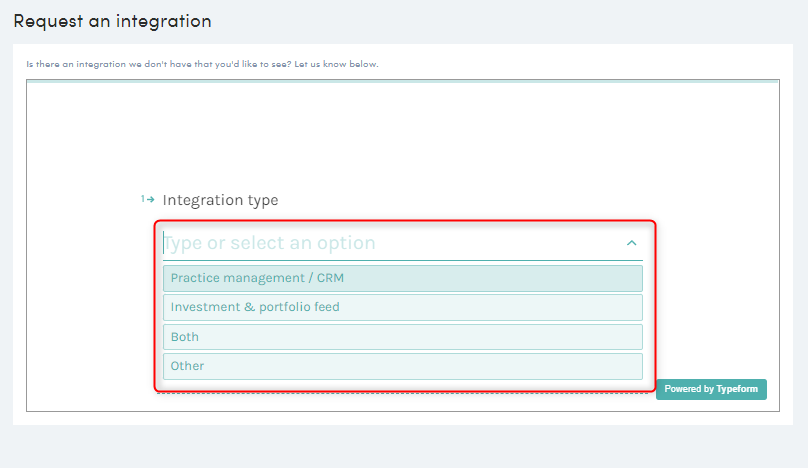808x468 pixels.
Task: Click the 'Request an integration' heading
Action: (x=112, y=21)
